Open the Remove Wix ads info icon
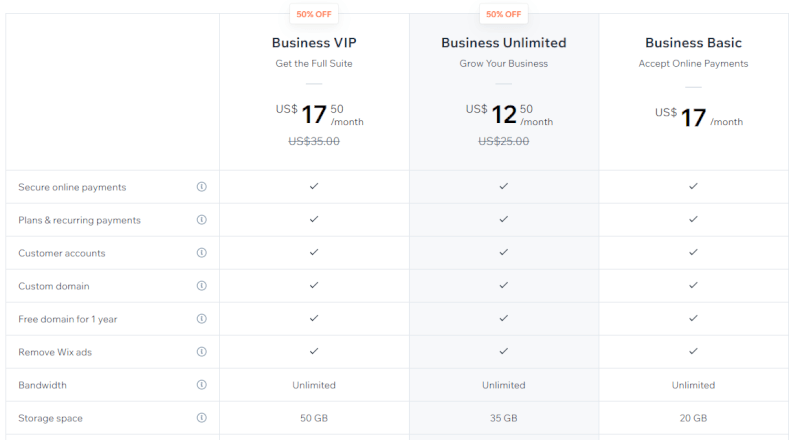This screenshot has width=800, height=440. coord(202,352)
